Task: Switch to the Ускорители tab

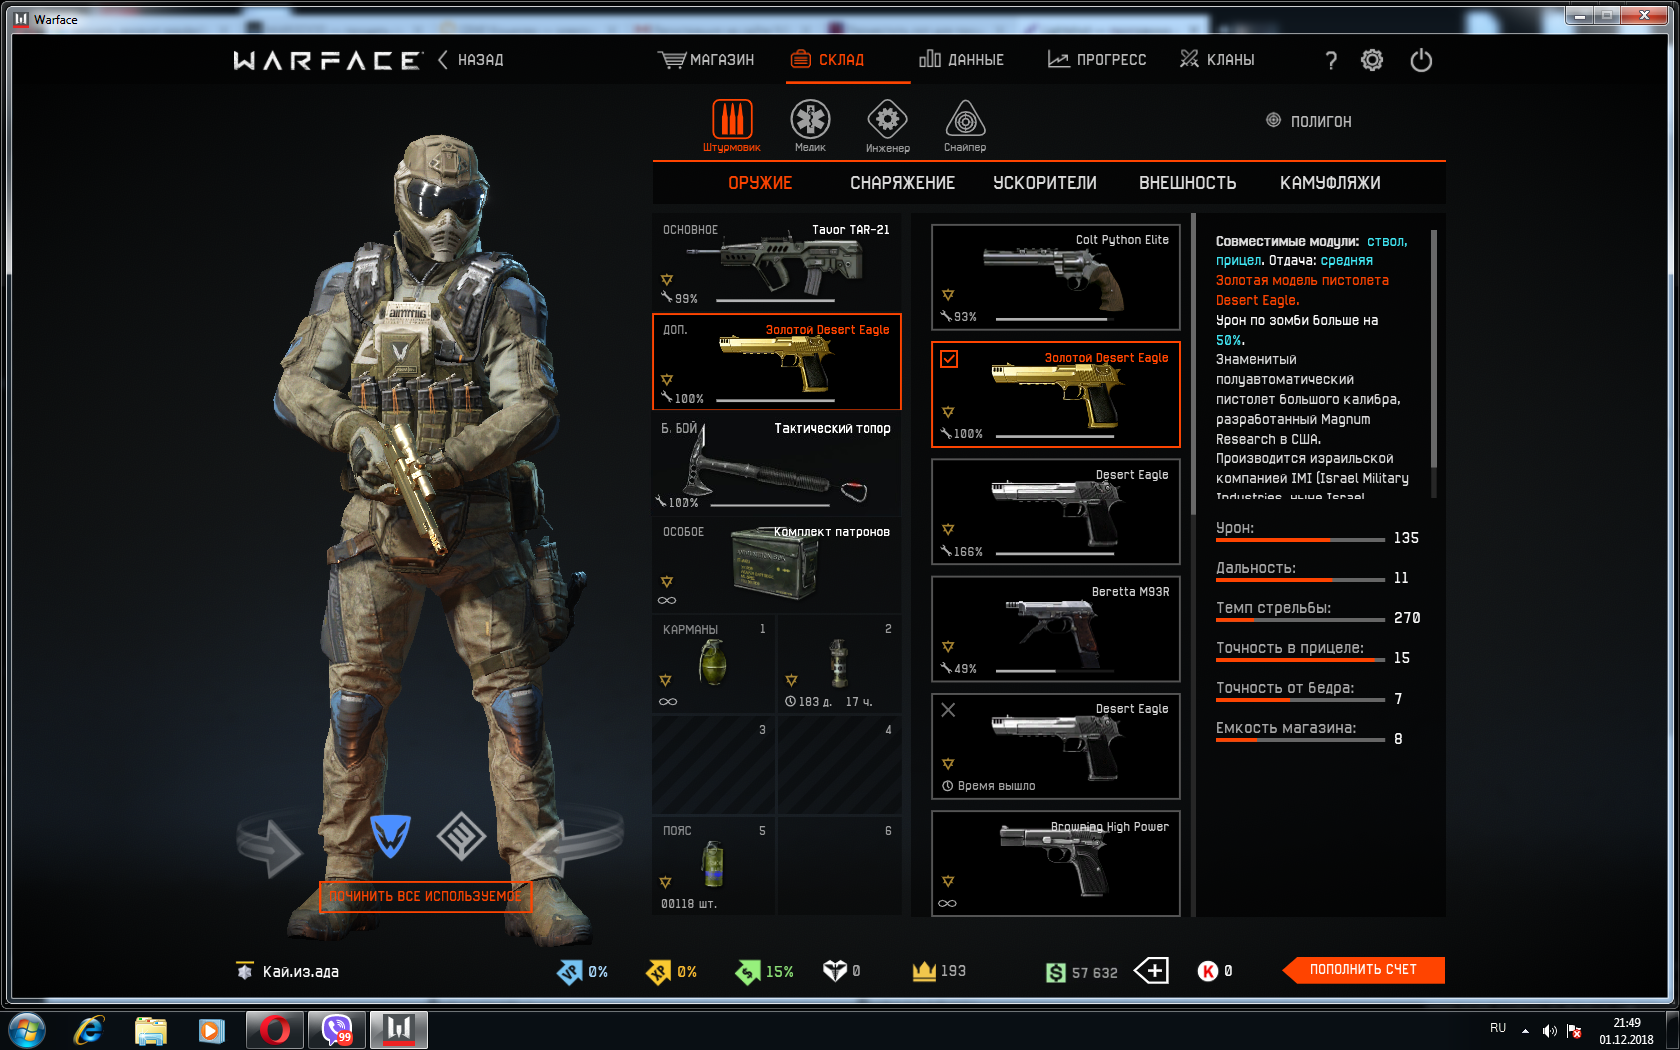Action: click(1045, 183)
